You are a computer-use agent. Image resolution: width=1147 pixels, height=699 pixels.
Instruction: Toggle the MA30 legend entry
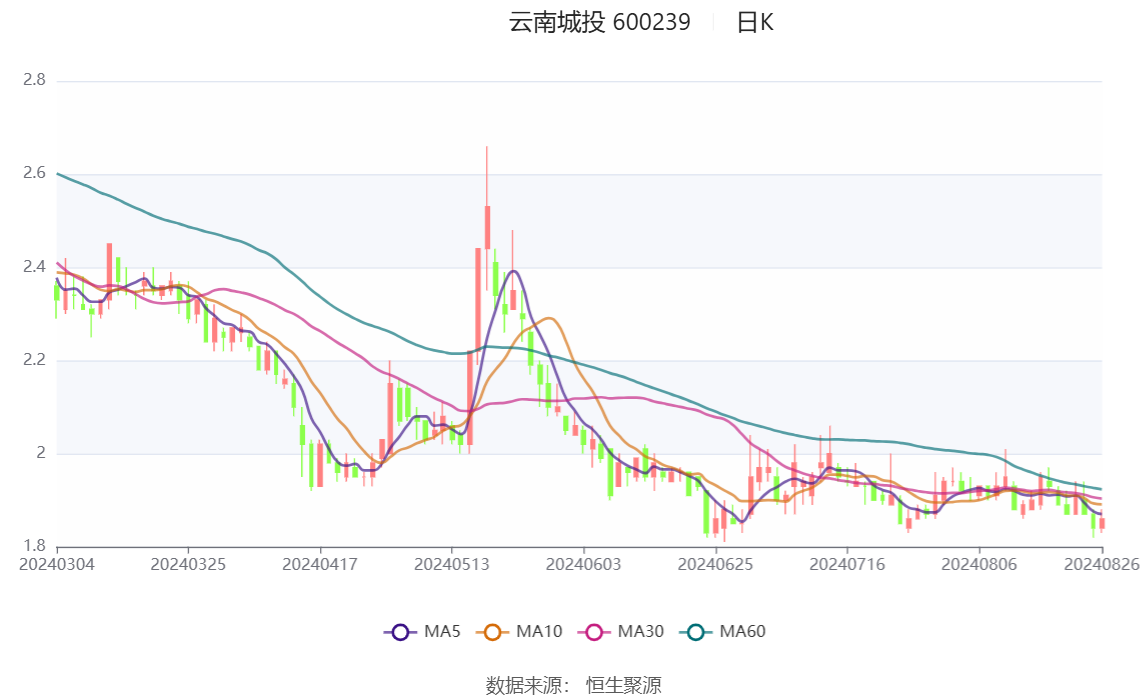pos(621,632)
